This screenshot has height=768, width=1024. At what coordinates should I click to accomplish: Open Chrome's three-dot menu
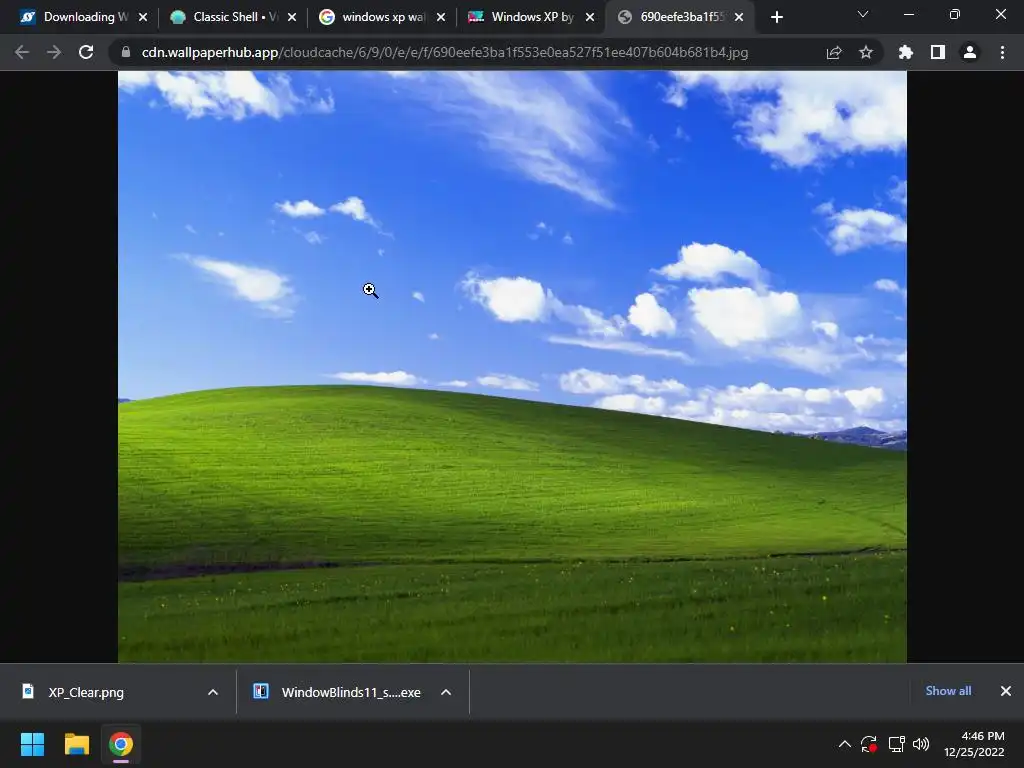1002,52
